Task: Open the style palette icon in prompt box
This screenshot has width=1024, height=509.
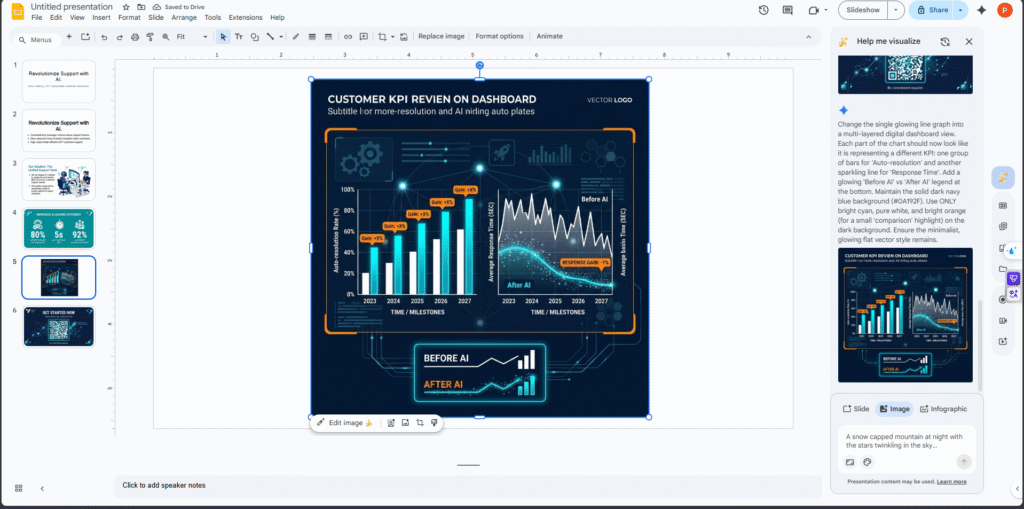Action: pyautogui.click(x=867, y=462)
